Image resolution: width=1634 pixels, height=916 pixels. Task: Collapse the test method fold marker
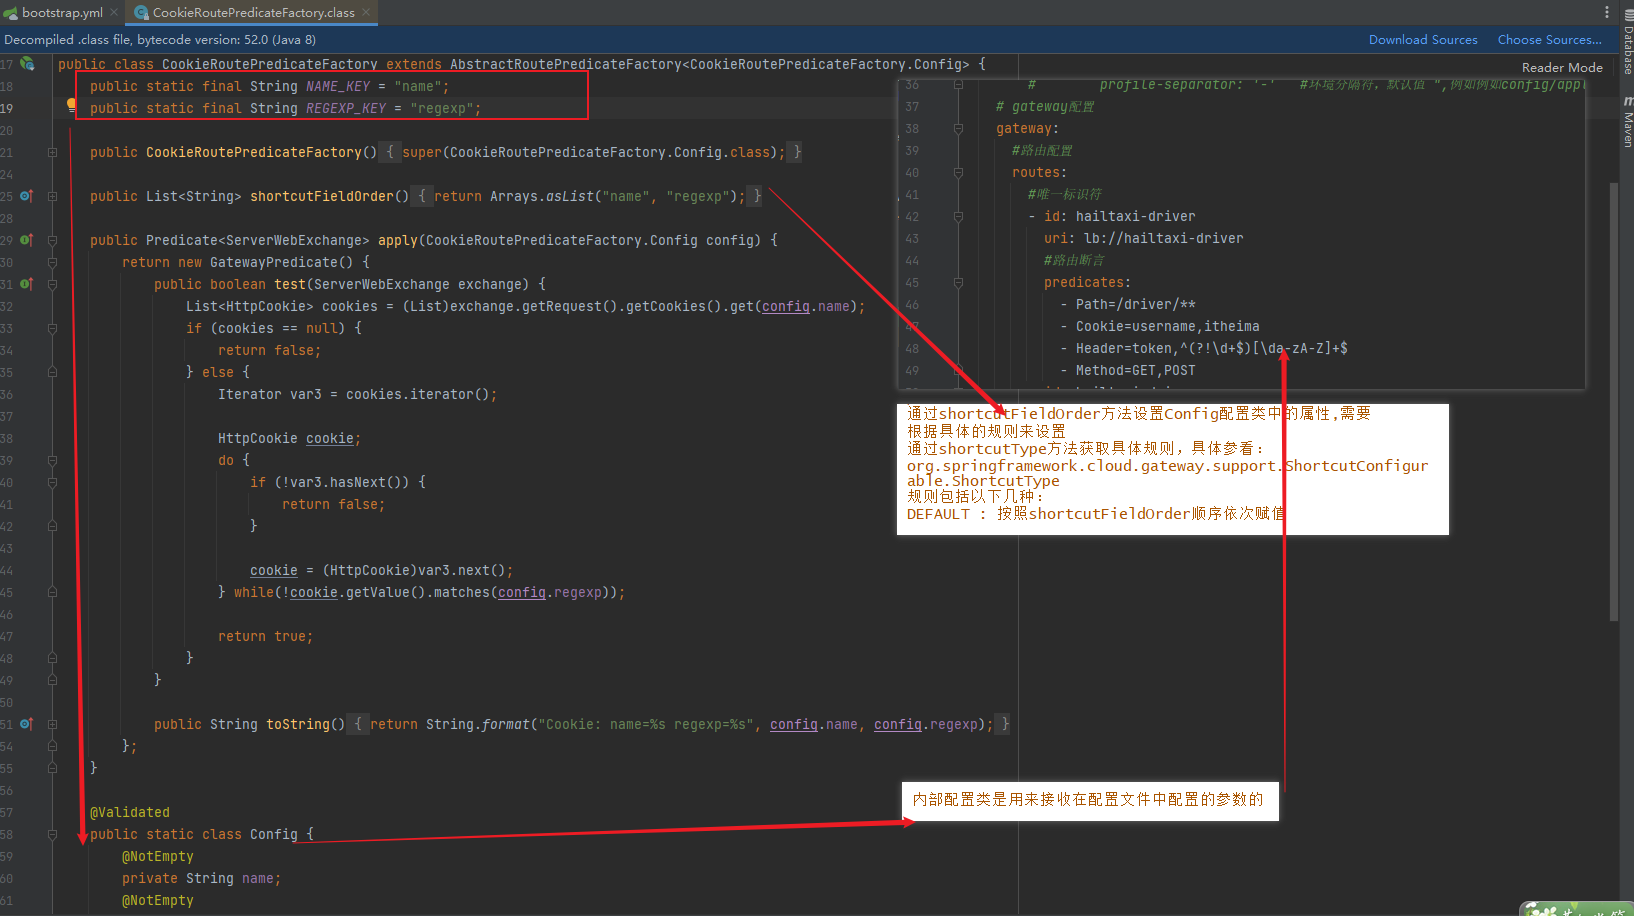click(x=52, y=284)
